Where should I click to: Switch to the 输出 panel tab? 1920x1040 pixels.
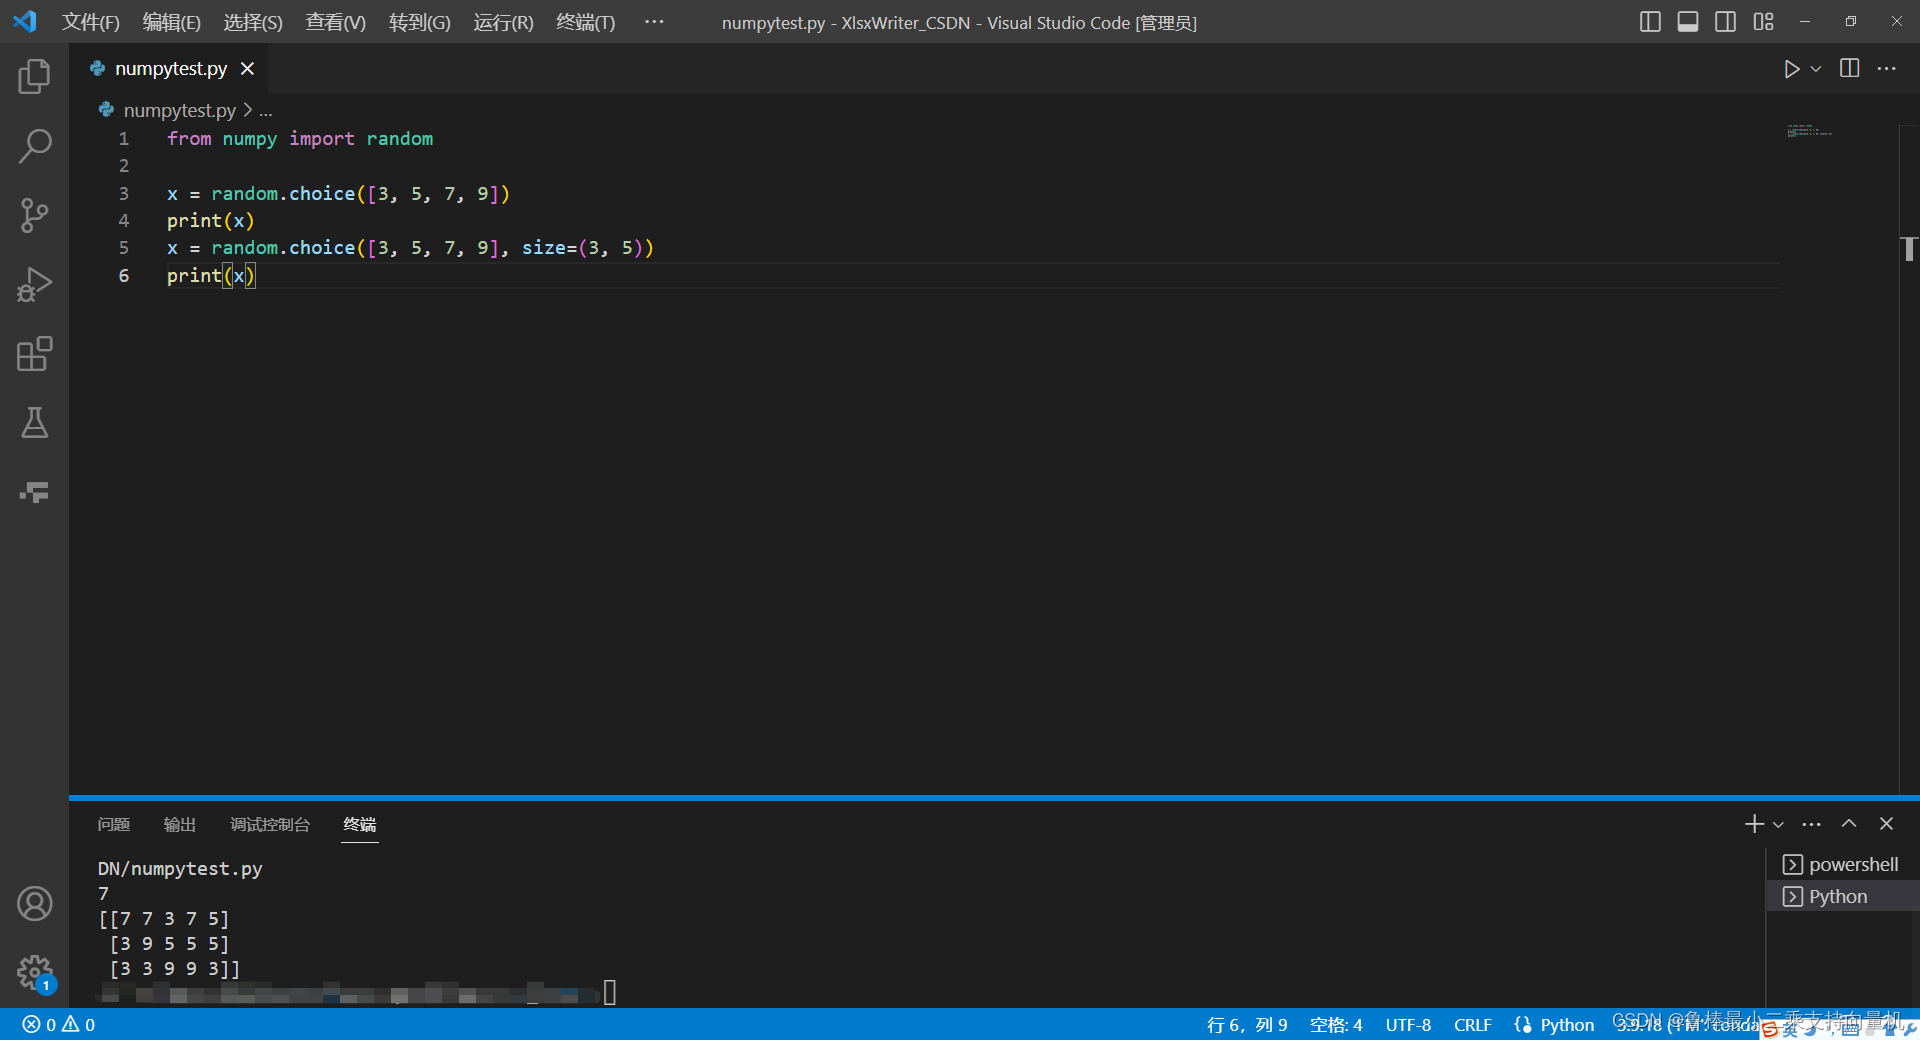click(x=180, y=825)
